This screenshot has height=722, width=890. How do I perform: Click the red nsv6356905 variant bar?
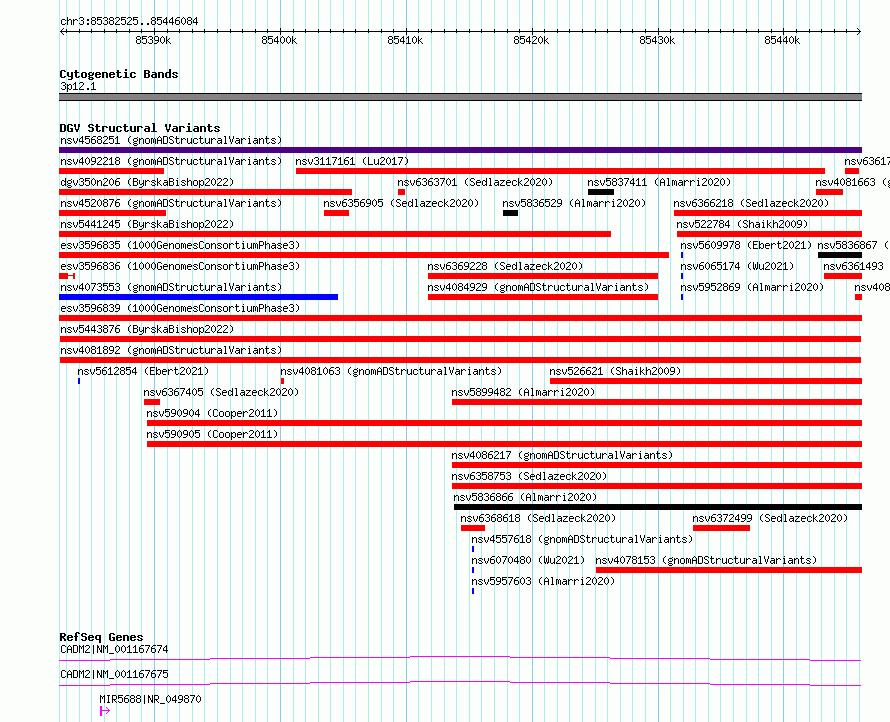tap(337, 213)
